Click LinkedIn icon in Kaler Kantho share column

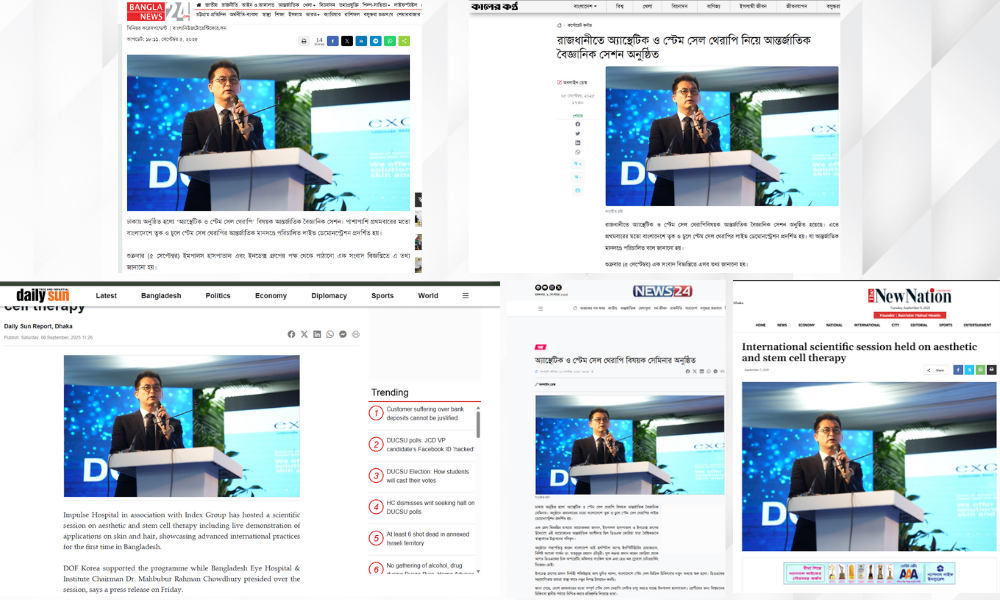(x=578, y=143)
